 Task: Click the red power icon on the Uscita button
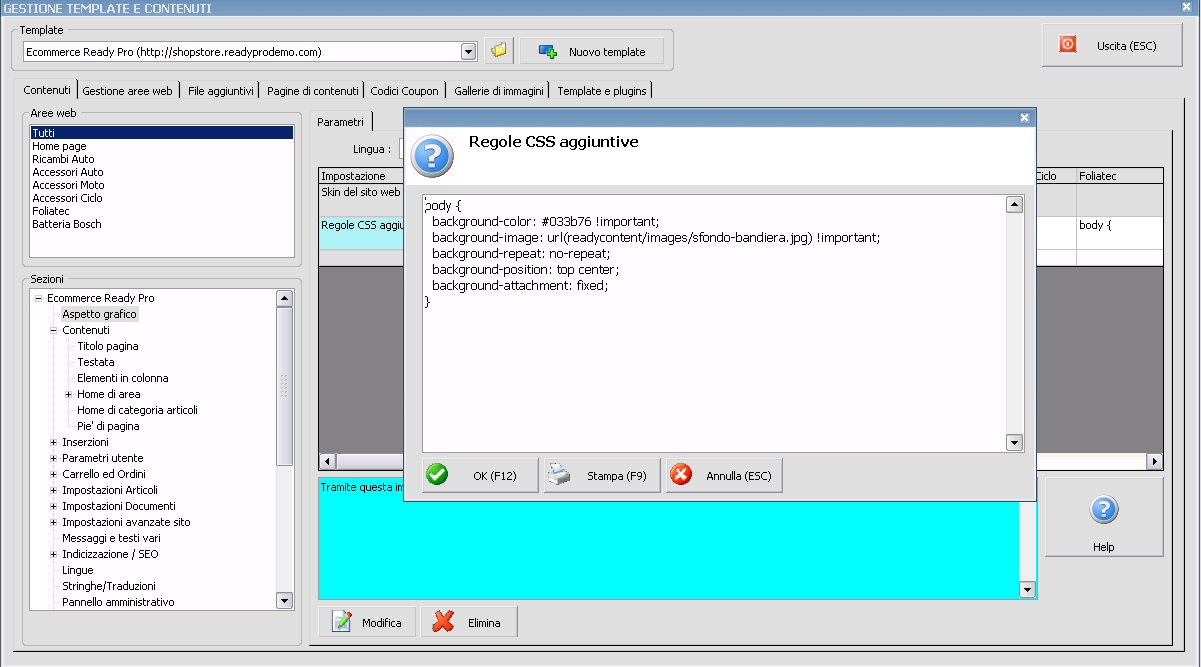pyautogui.click(x=1068, y=44)
